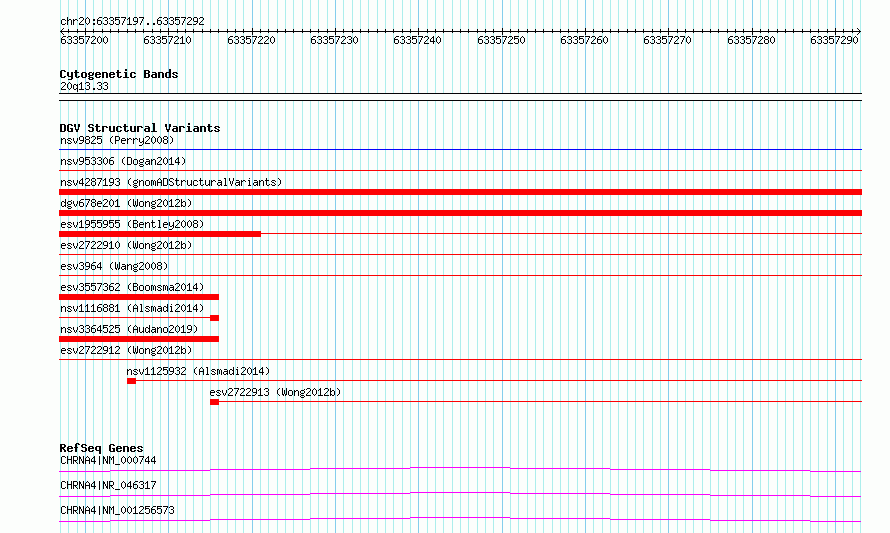Open variant esv3557362 (Boomsma2014)
Screen dimensions: 890x533
(132, 287)
